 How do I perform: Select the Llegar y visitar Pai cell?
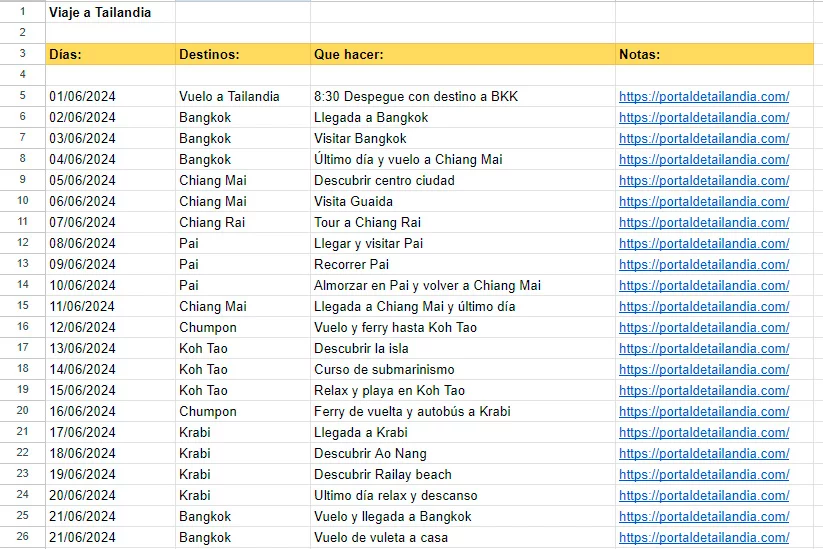462,244
